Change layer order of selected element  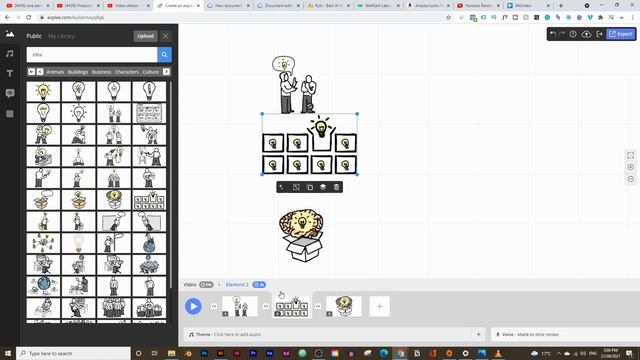point(323,187)
